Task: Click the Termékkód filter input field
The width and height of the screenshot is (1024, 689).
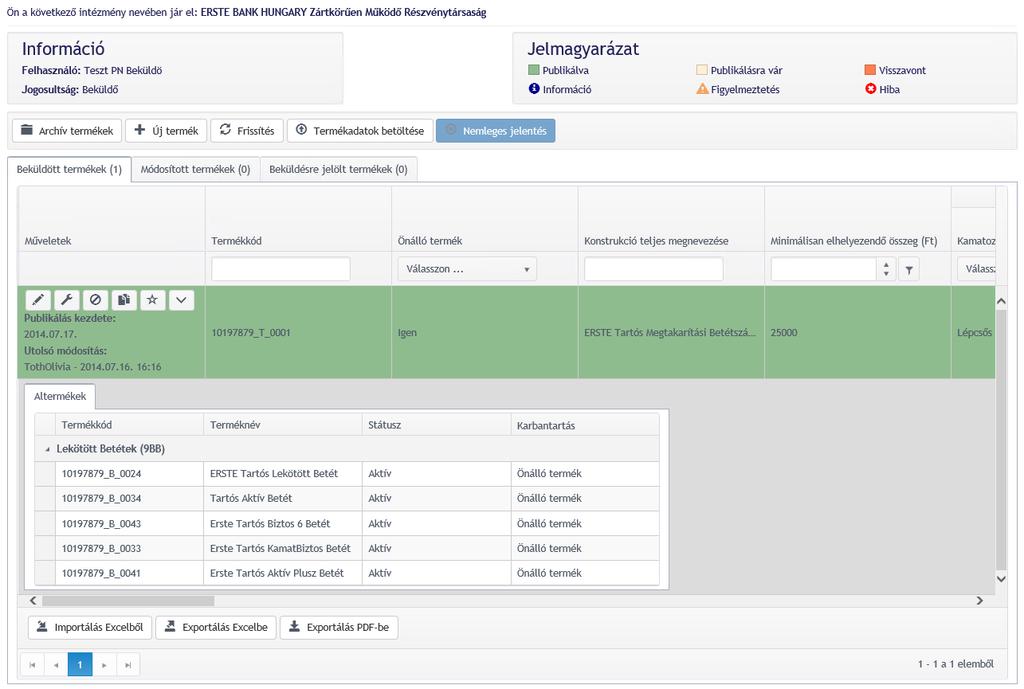Action: 281,269
